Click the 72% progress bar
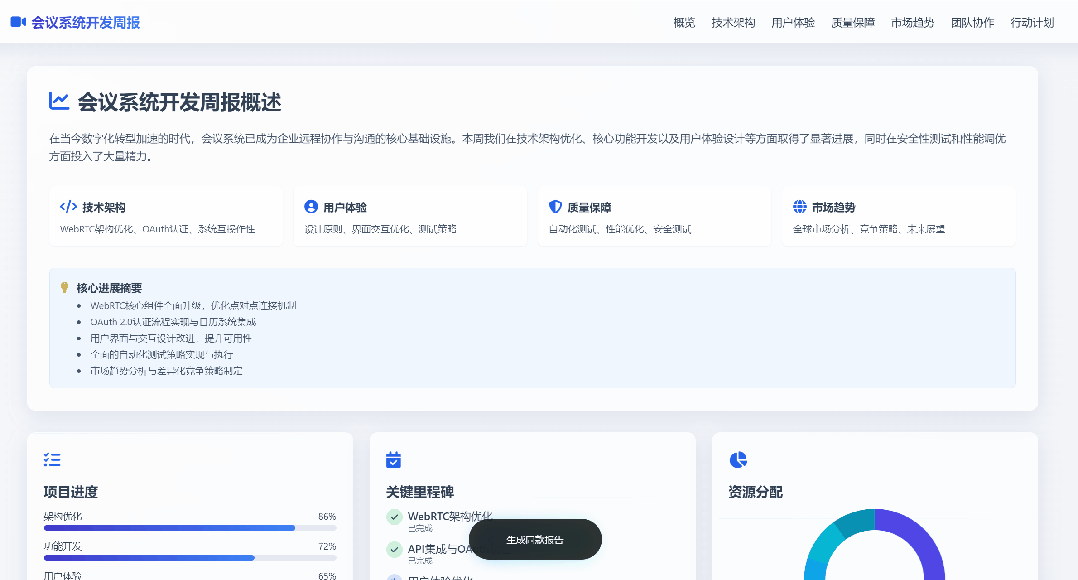 click(x=190, y=558)
